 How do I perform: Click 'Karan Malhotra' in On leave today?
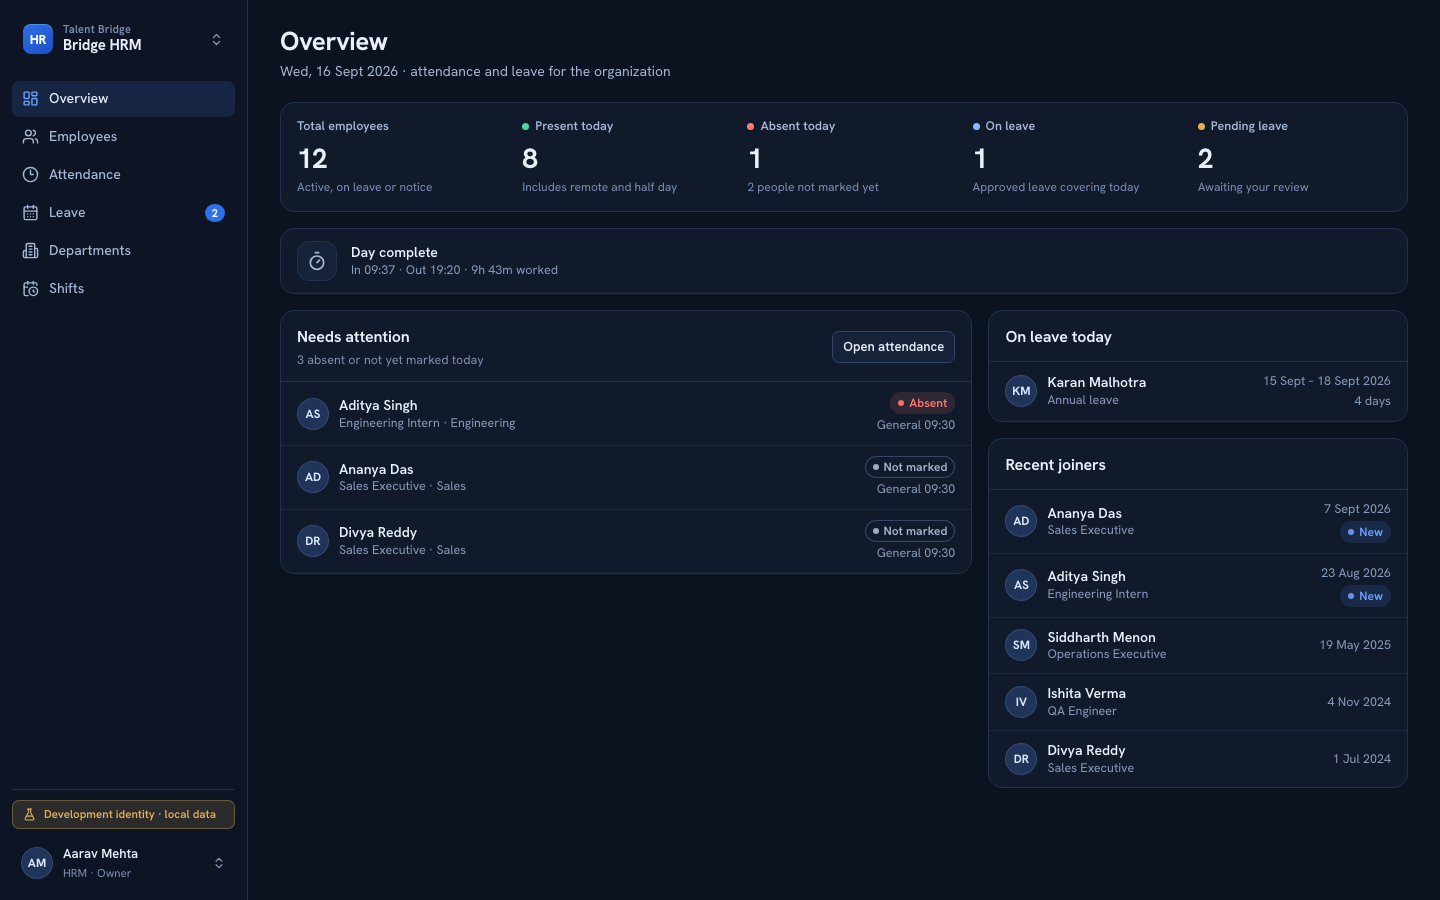pyautogui.click(x=1096, y=382)
